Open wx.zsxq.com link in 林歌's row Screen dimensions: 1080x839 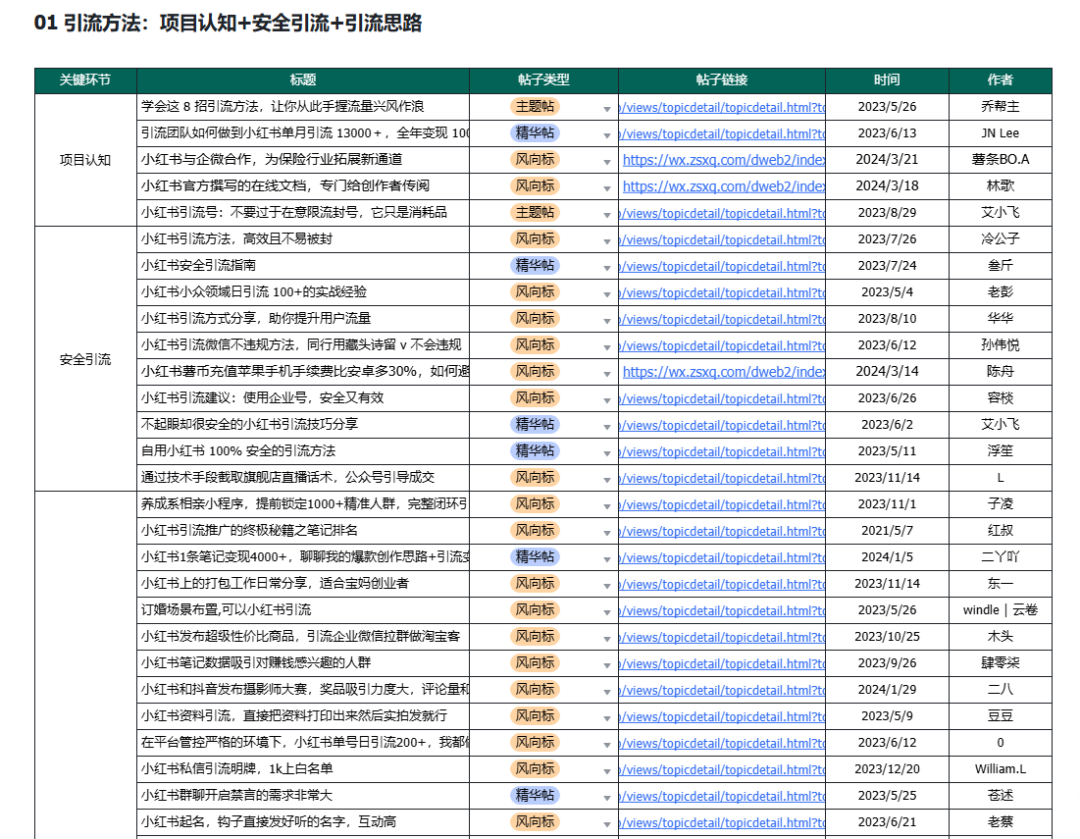click(723, 186)
